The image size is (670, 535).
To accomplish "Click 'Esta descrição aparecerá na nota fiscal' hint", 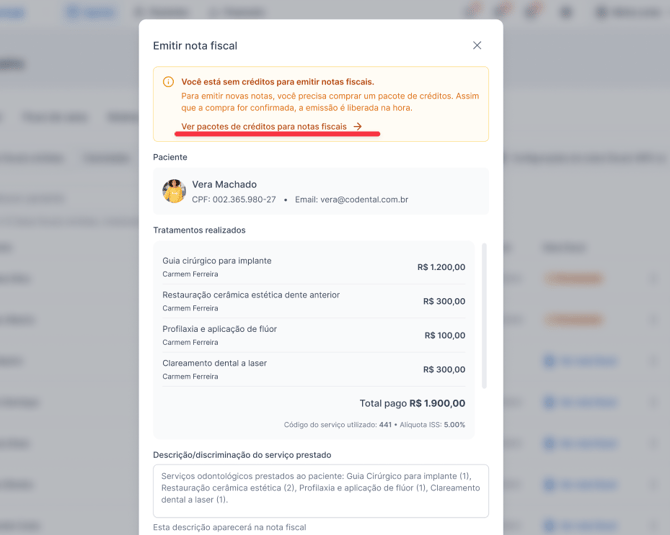I will tap(229, 527).
